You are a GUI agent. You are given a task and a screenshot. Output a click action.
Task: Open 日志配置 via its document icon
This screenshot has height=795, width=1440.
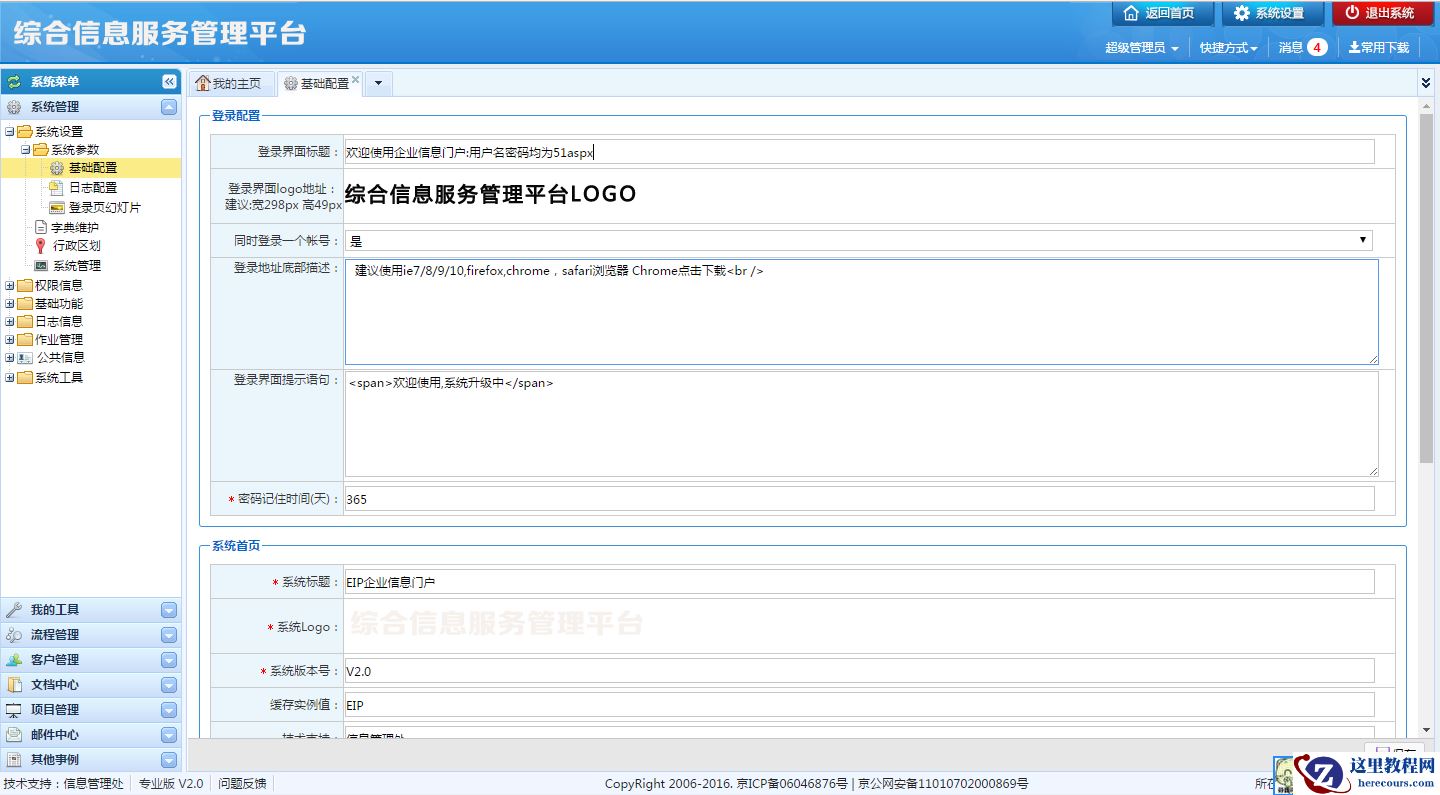(57, 187)
